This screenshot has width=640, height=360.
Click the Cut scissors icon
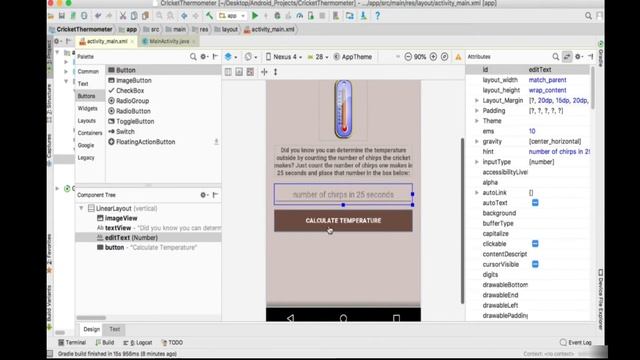pyautogui.click(x=122, y=16)
